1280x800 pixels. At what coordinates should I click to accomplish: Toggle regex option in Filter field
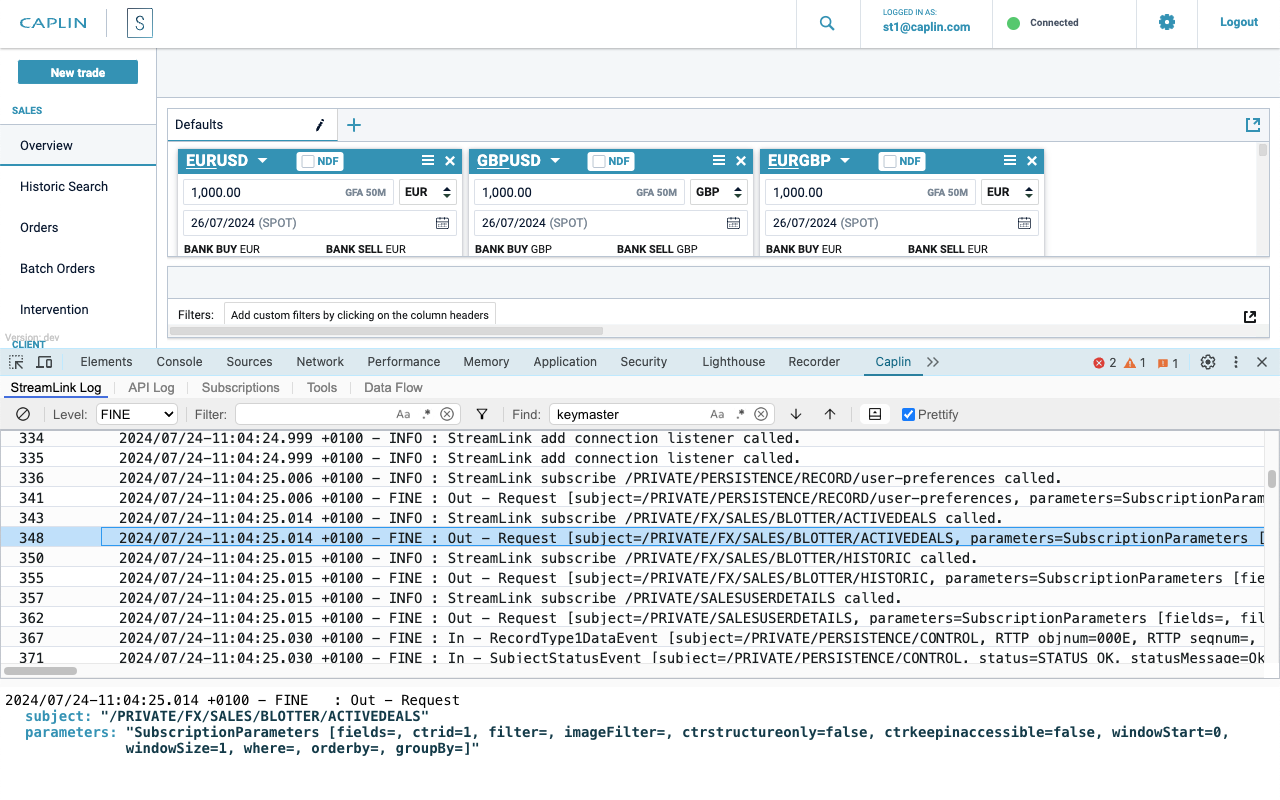426,414
